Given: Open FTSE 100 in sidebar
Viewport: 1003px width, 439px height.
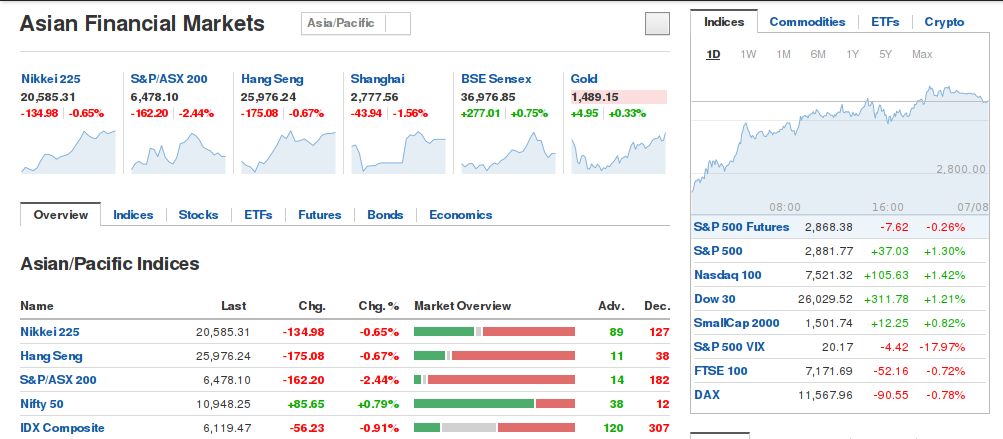Looking at the screenshot, I should click(721, 371).
